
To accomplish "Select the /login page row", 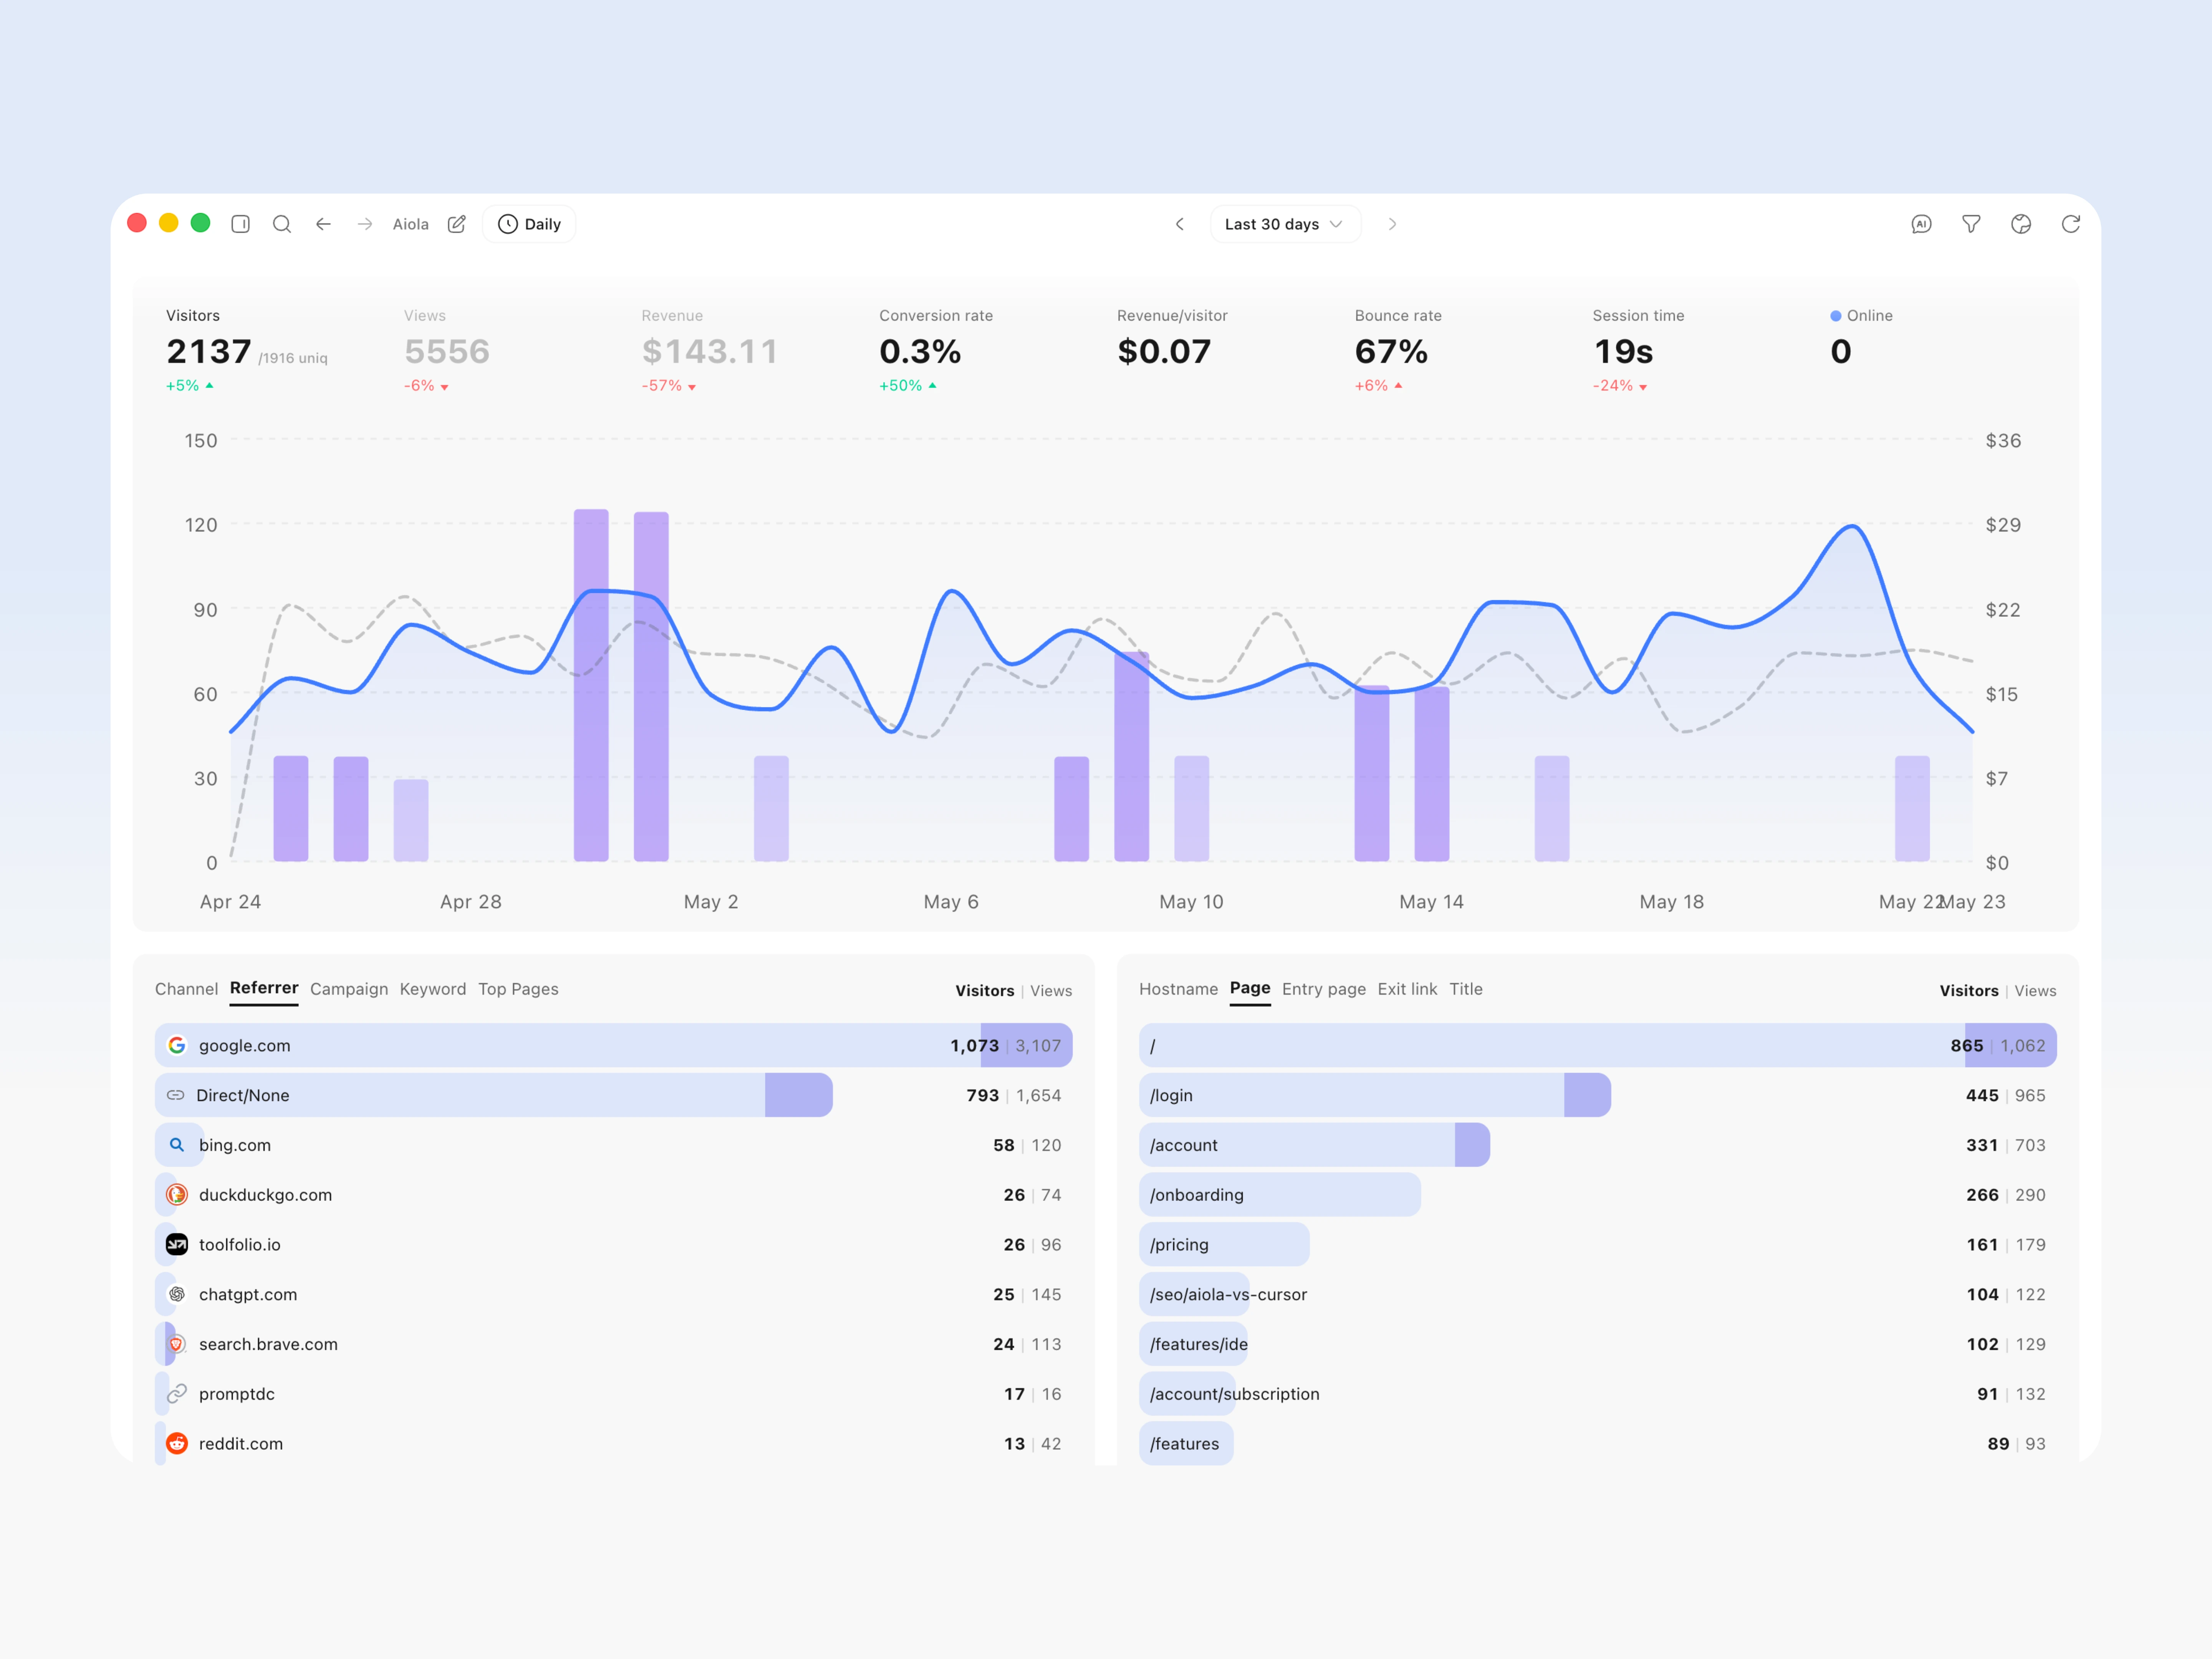I will [x=1598, y=1095].
